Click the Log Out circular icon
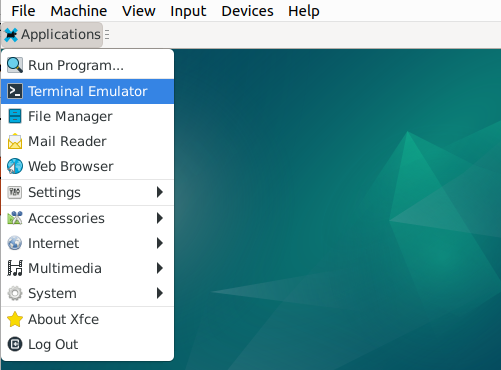The width and height of the screenshot is (501, 370). coord(15,344)
